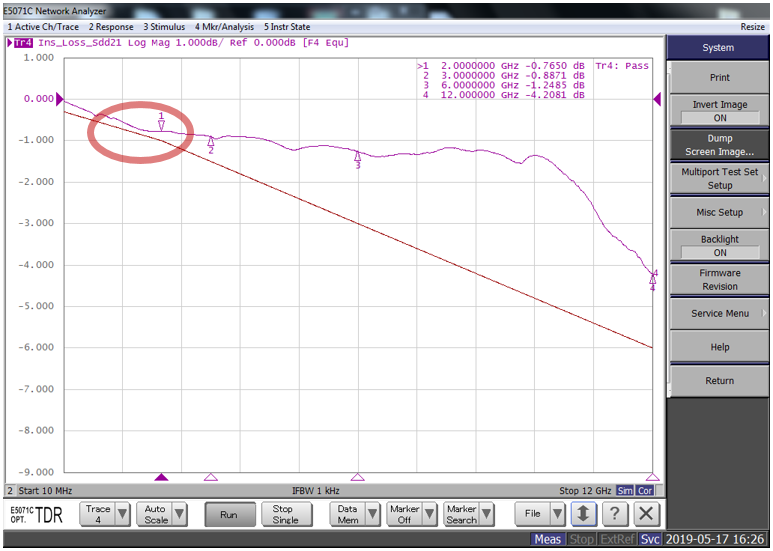Click marker 3 triangle on the trace
773x551 pixels.
(357, 156)
